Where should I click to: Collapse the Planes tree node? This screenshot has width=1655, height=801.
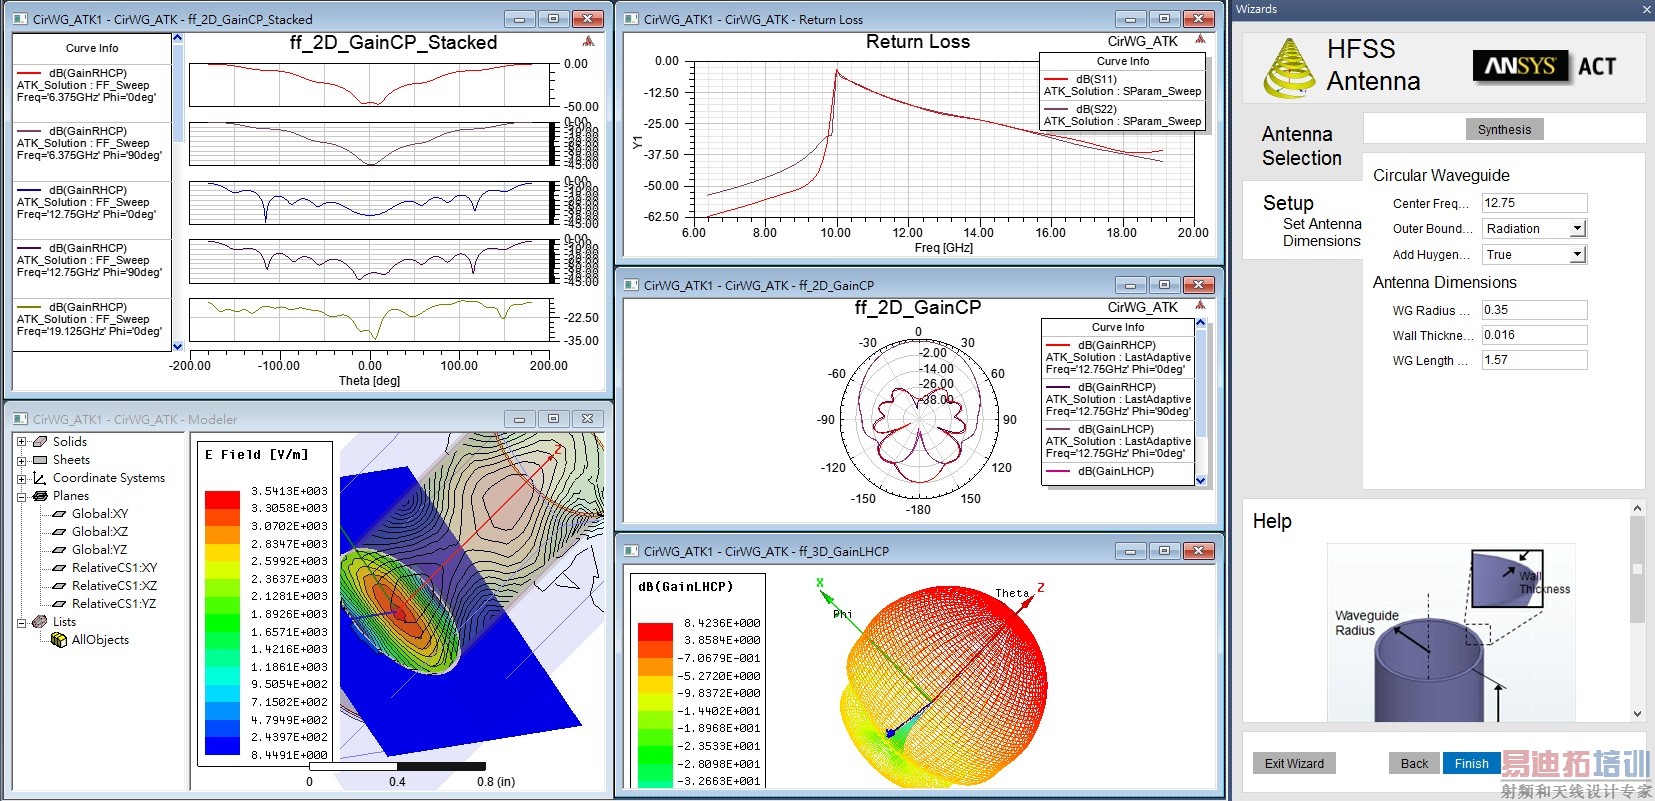pyautogui.click(x=21, y=496)
